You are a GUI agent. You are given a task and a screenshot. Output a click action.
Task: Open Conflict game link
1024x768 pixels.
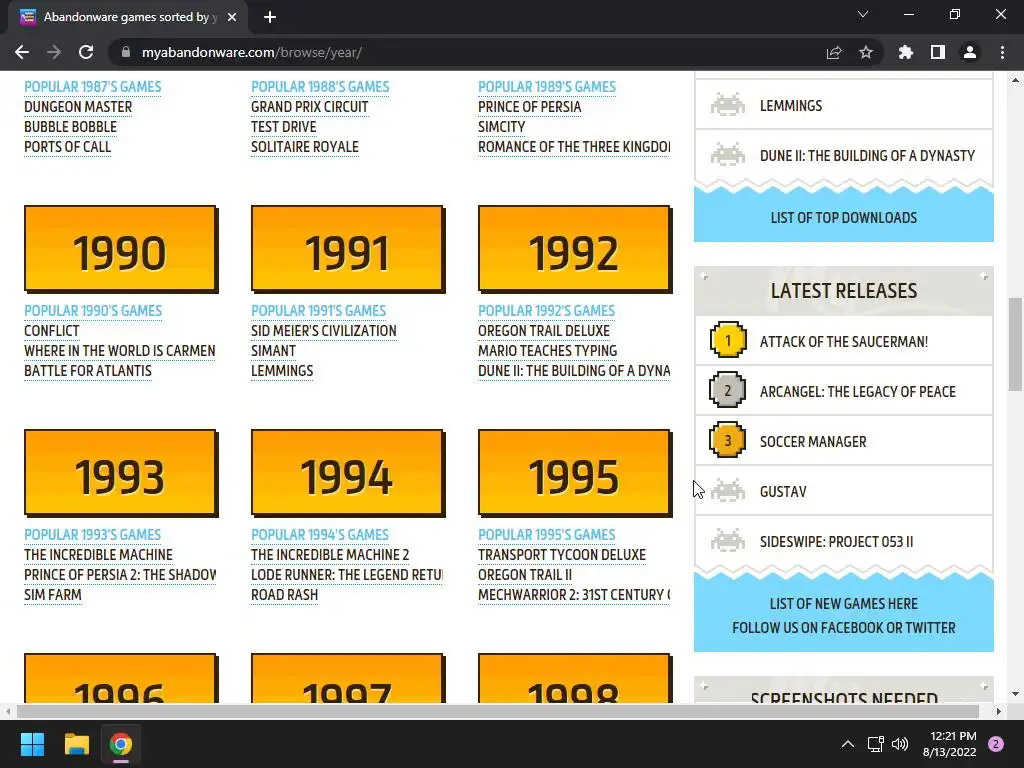pyautogui.click(x=52, y=331)
